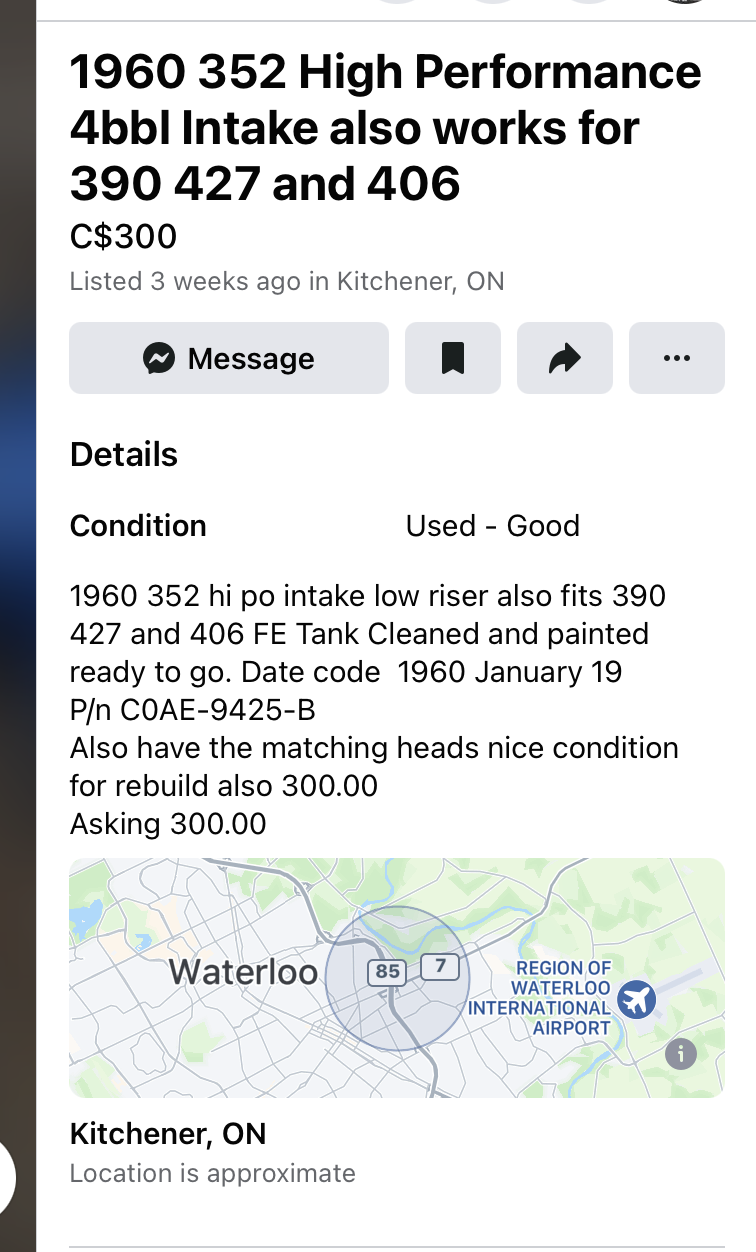Click the P/n C0AE-9425-B part number line
This screenshot has height=1252, width=756.
point(193,710)
